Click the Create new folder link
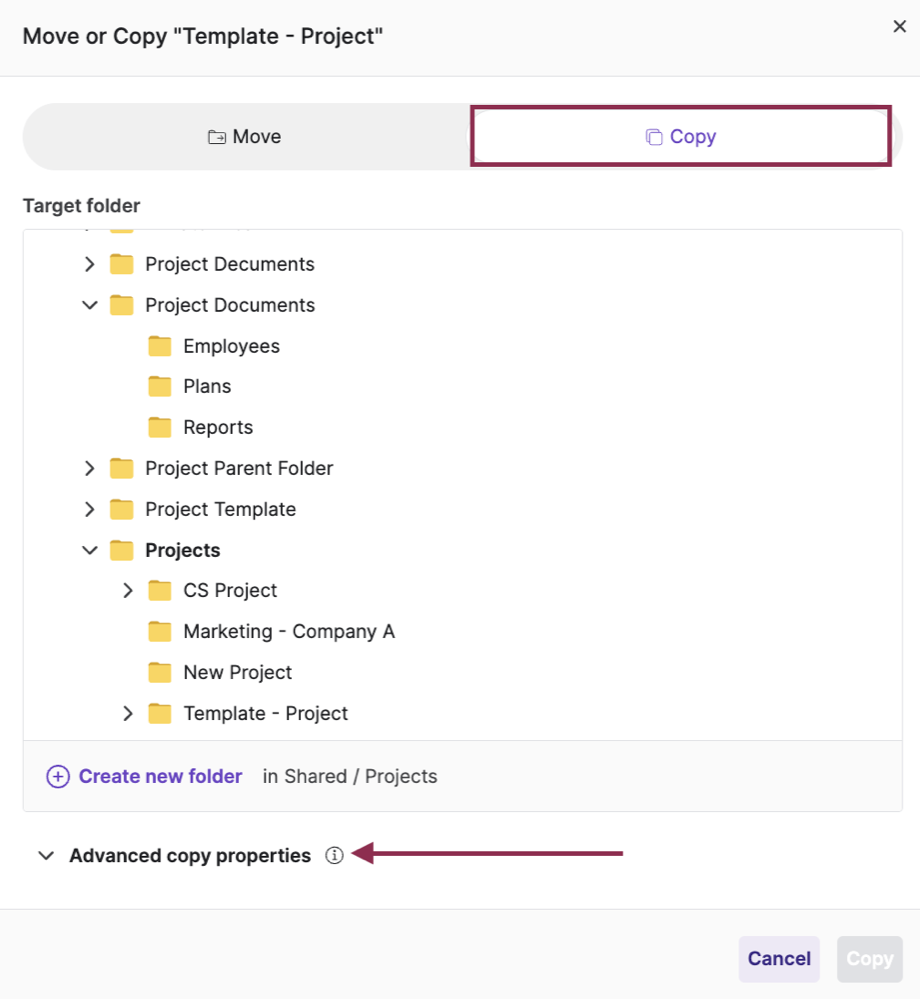The width and height of the screenshot is (920, 999). pyautogui.click(x=160, y=776)
